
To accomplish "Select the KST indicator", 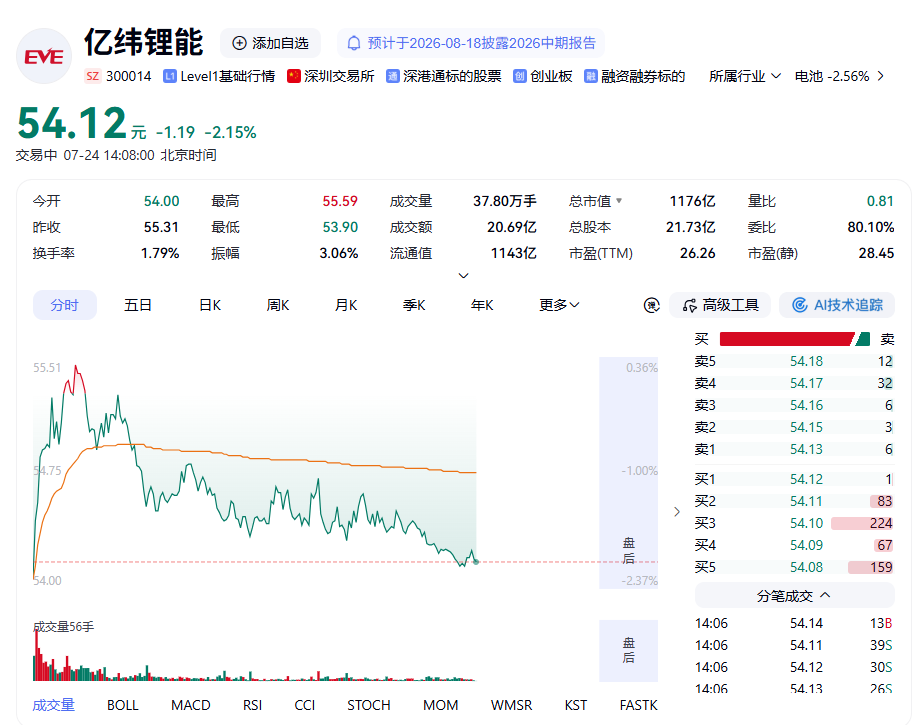I will (x=576, y=705).
